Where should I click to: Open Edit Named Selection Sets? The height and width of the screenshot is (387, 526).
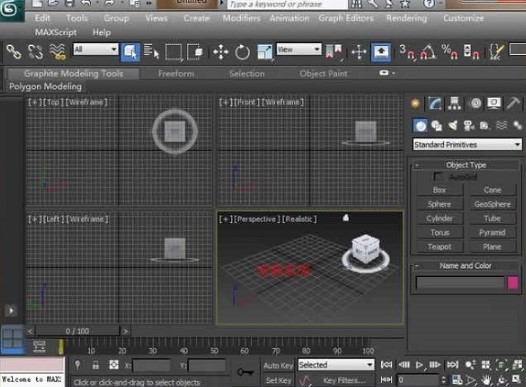click(x=496, y=52)
